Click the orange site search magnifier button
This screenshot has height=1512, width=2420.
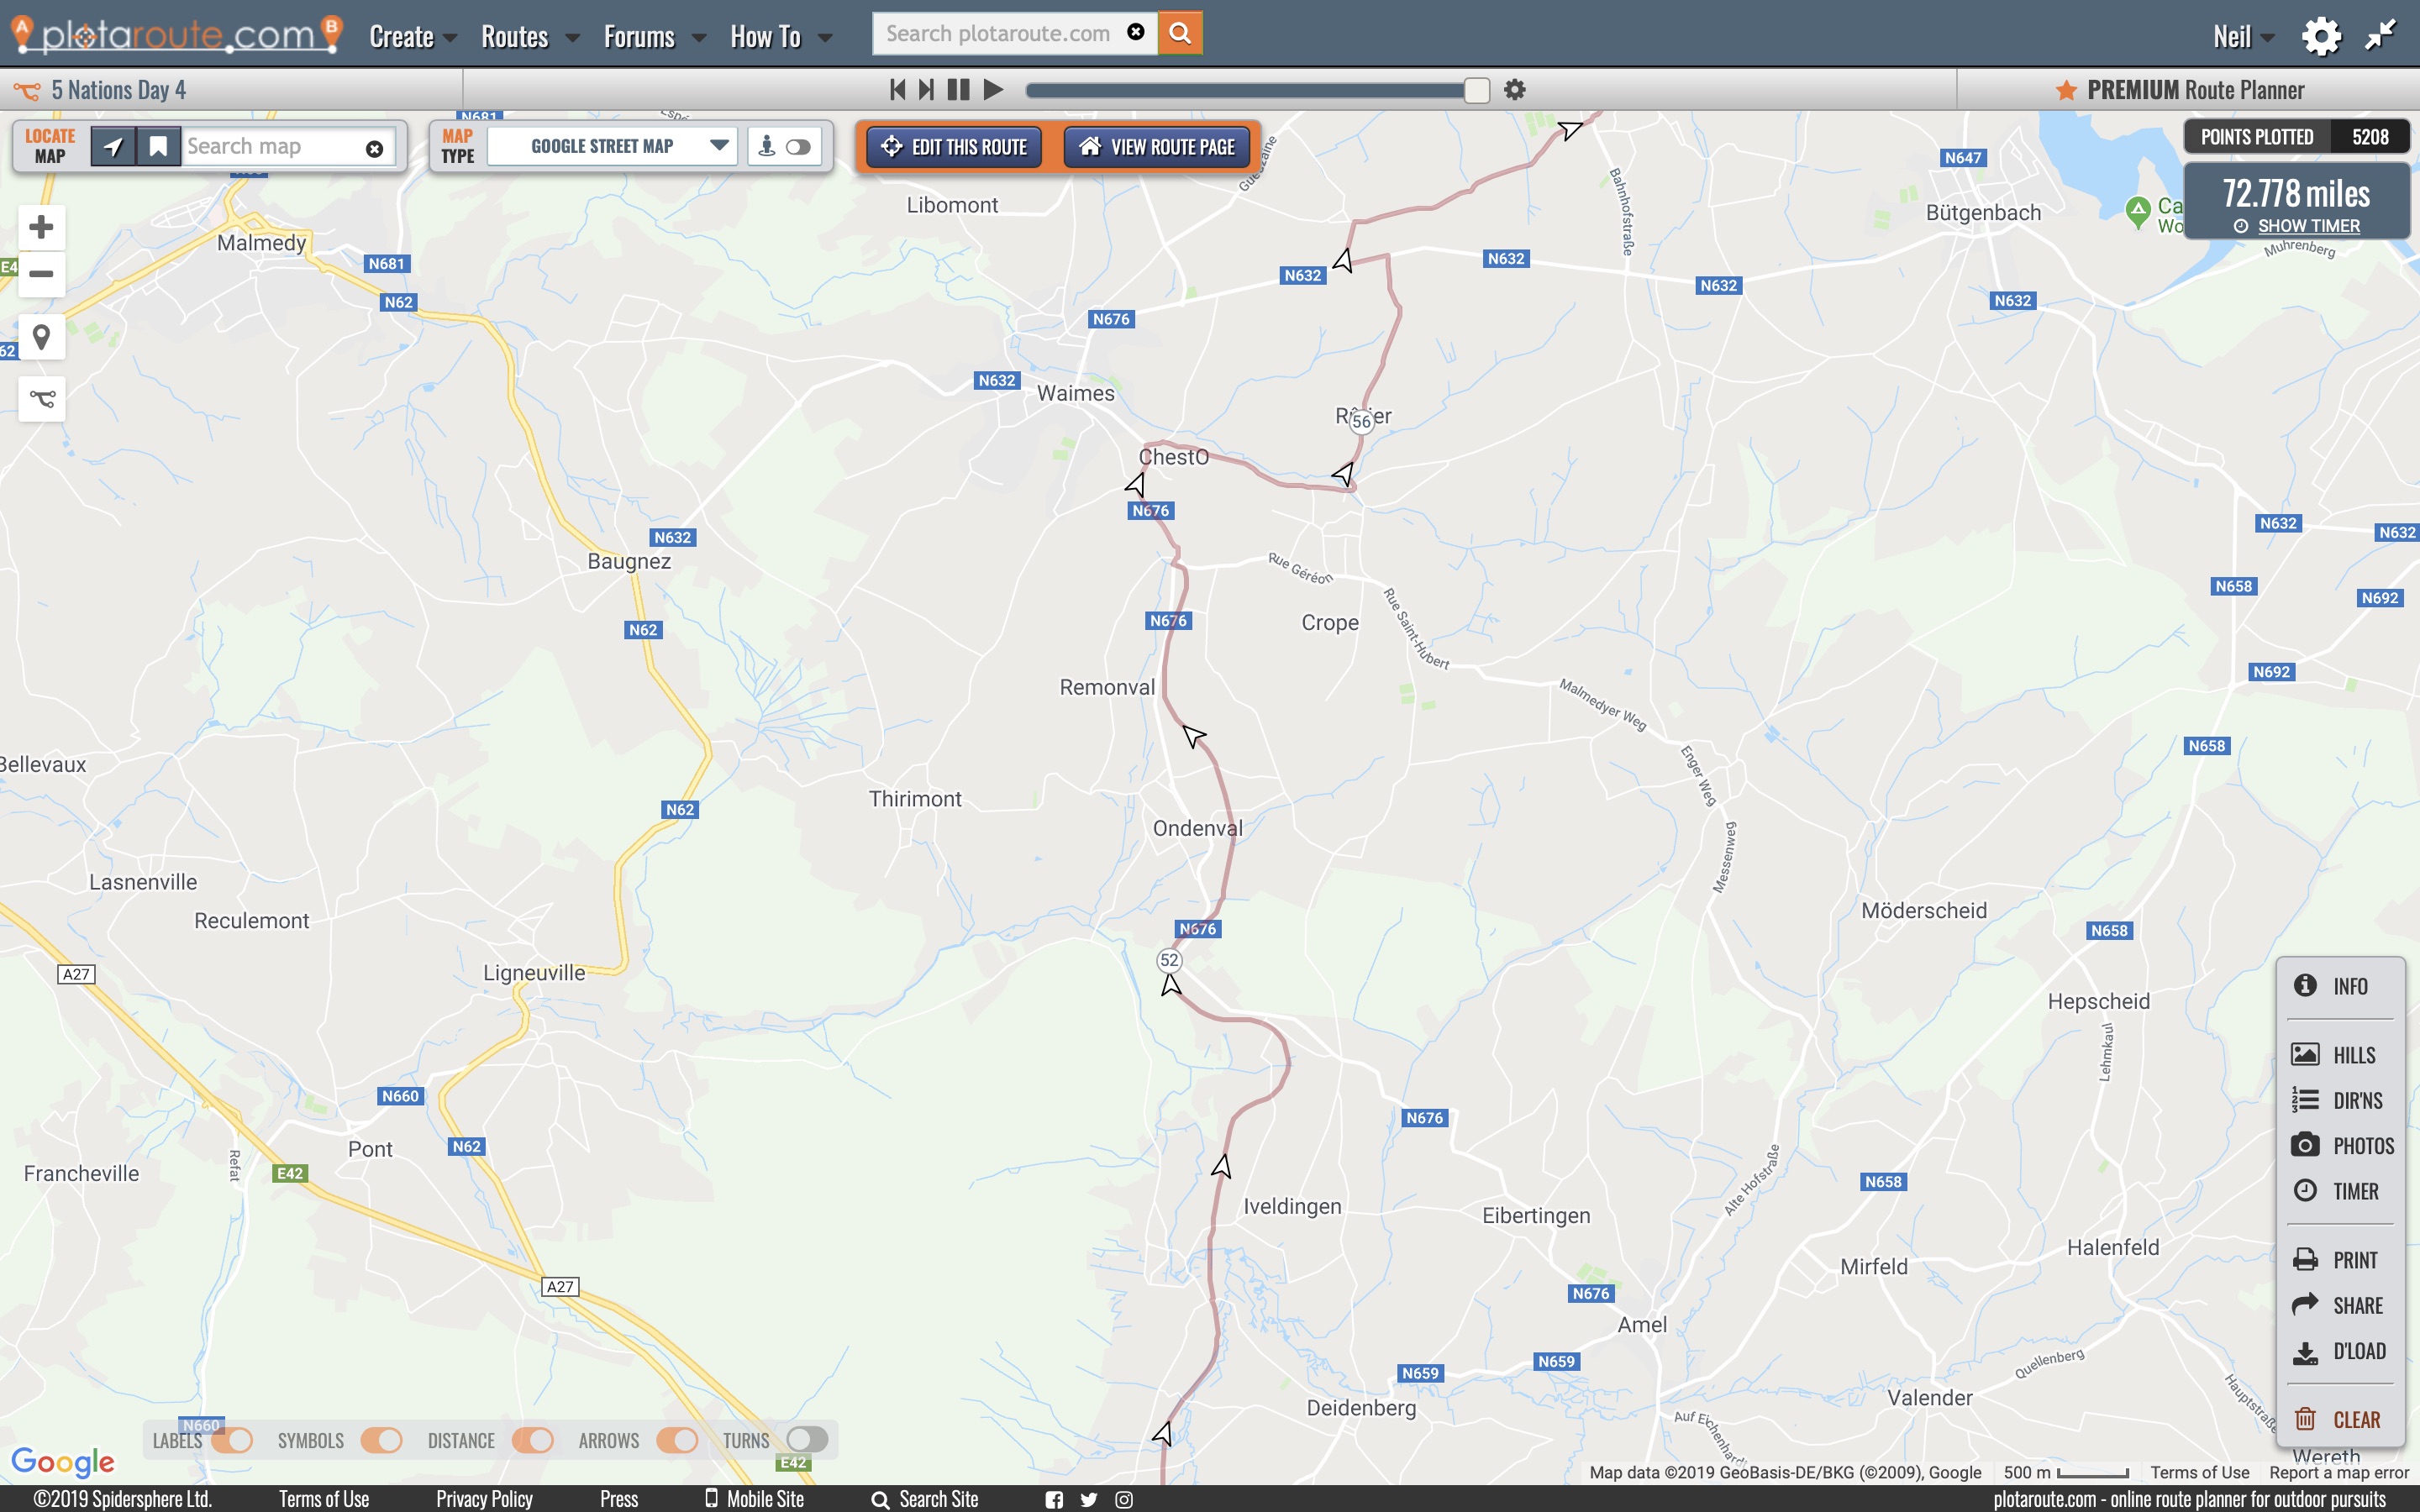click(x=1180, y=33)
